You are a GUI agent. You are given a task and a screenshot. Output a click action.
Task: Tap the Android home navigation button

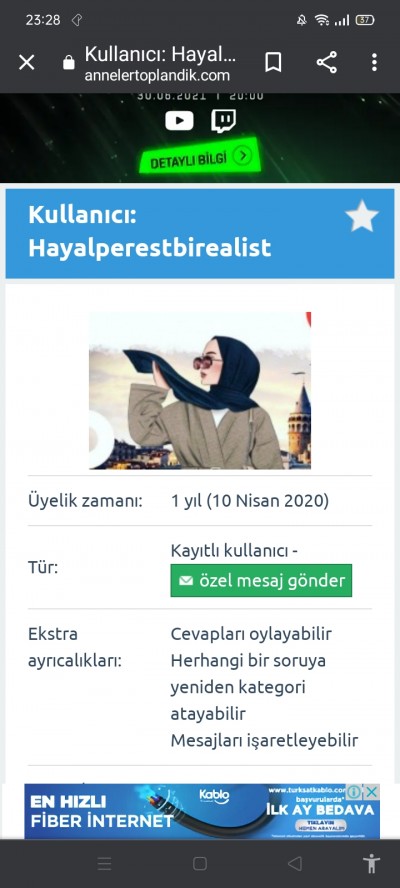(199, 864)
